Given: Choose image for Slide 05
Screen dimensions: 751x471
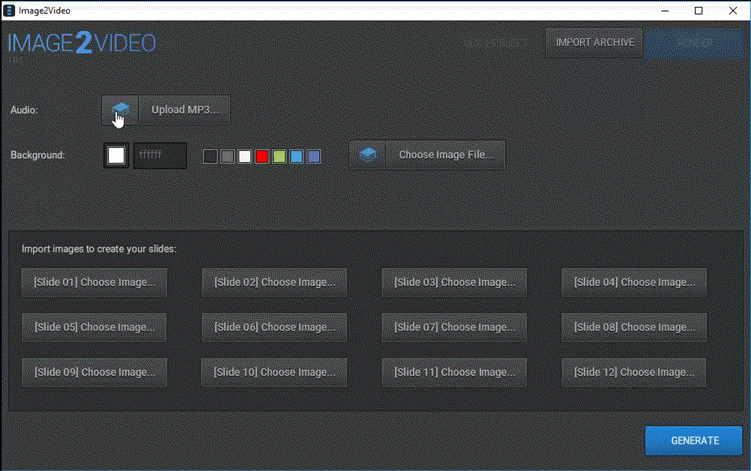Looking at the screenshot, I should click(94, 327).
